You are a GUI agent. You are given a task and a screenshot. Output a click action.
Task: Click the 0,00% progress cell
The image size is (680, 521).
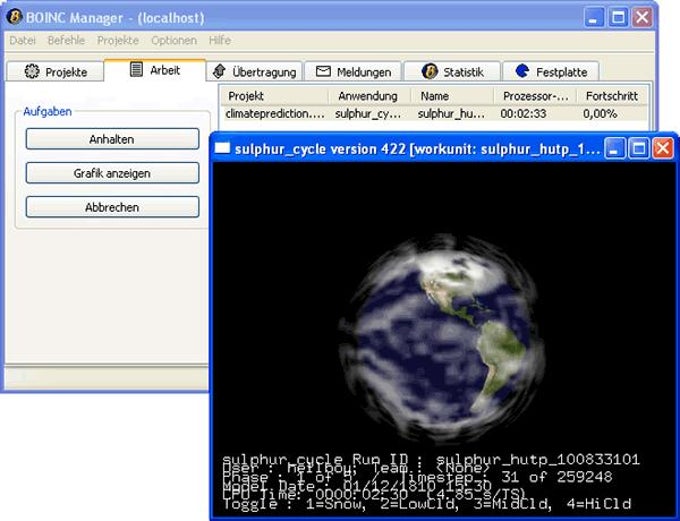600,114
